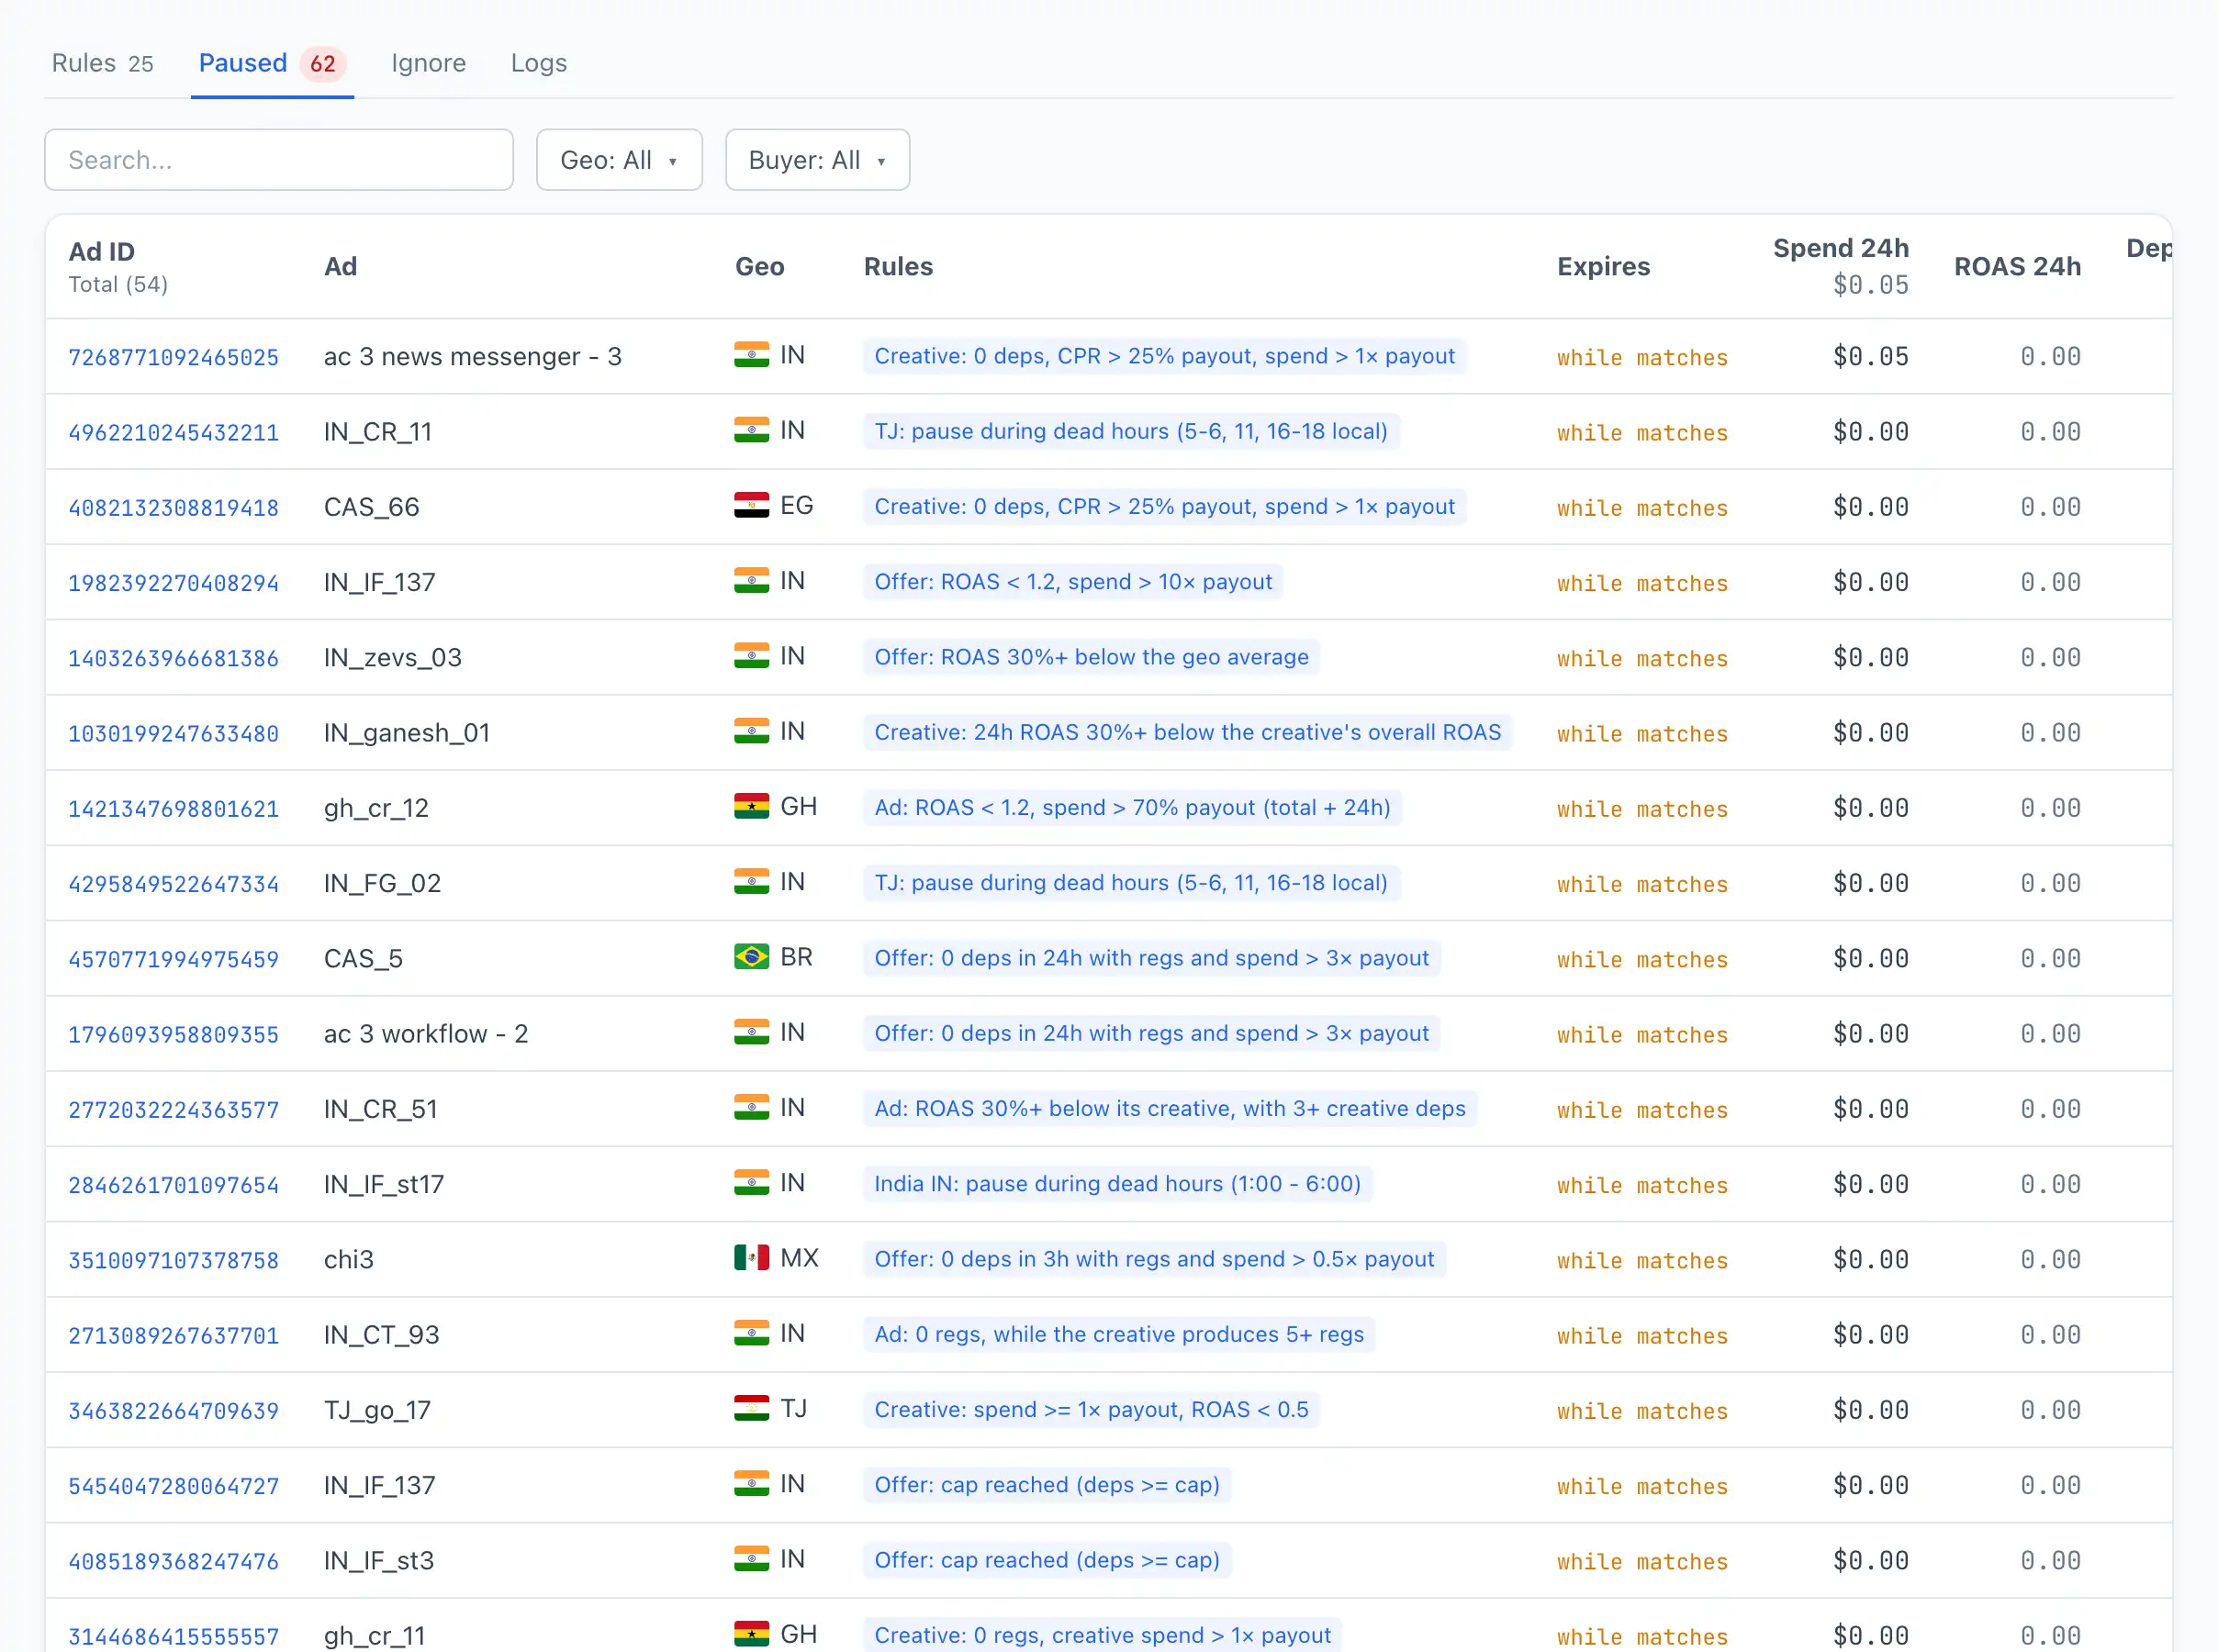Click the 'India IN: pause during dead hours' rule tag
The width and height of the screenshot is (2218, 1652).
[1117, 1184]
